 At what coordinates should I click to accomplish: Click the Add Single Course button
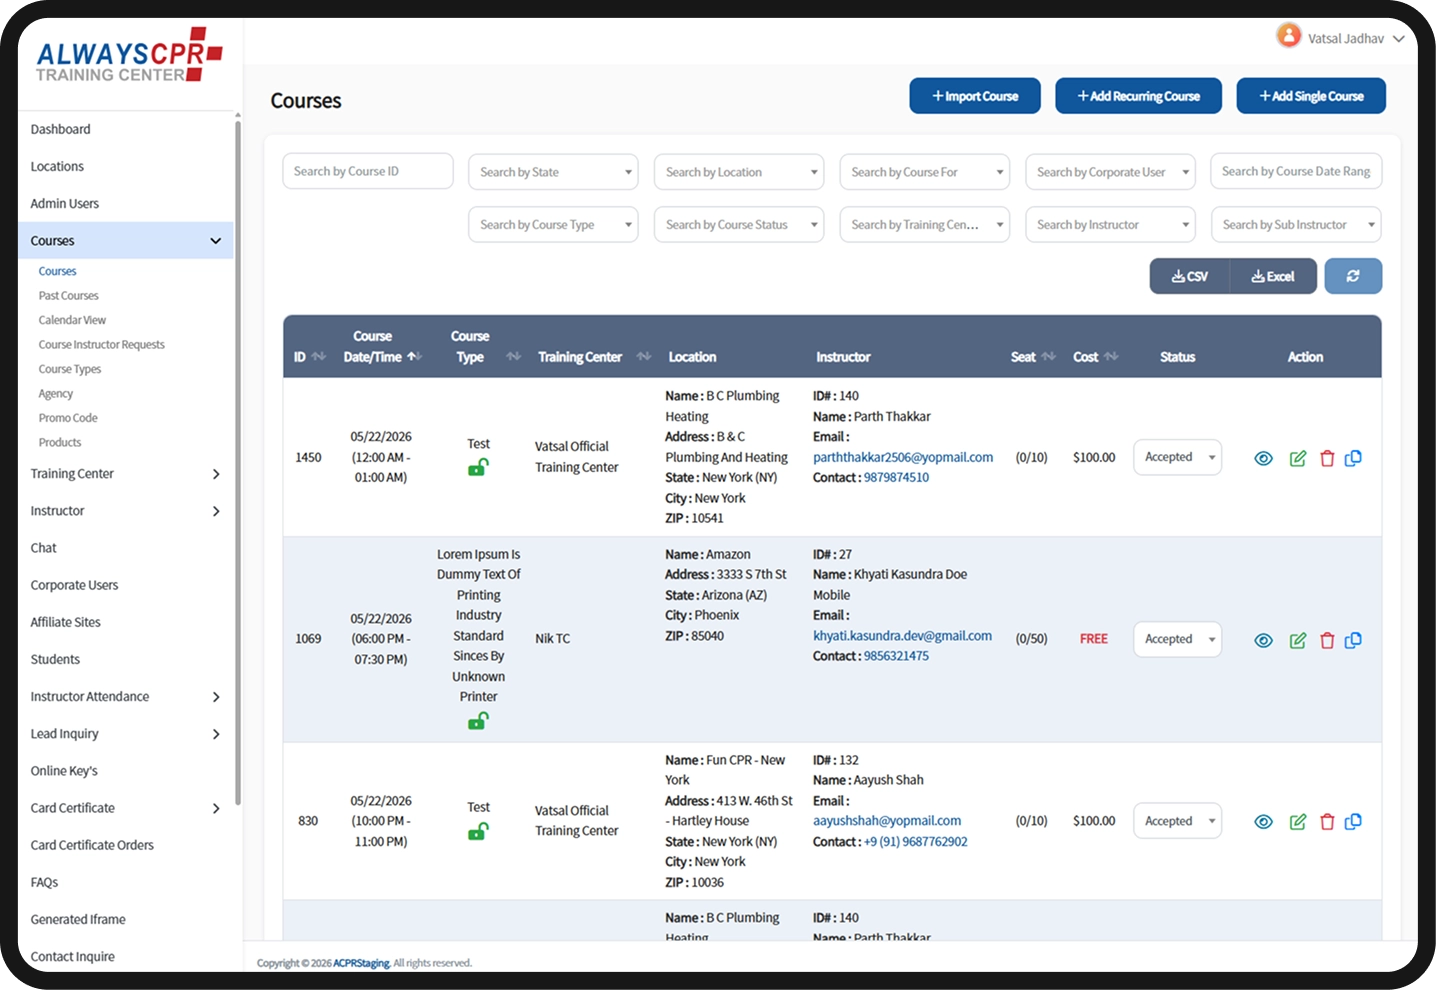coord(1311,96)
